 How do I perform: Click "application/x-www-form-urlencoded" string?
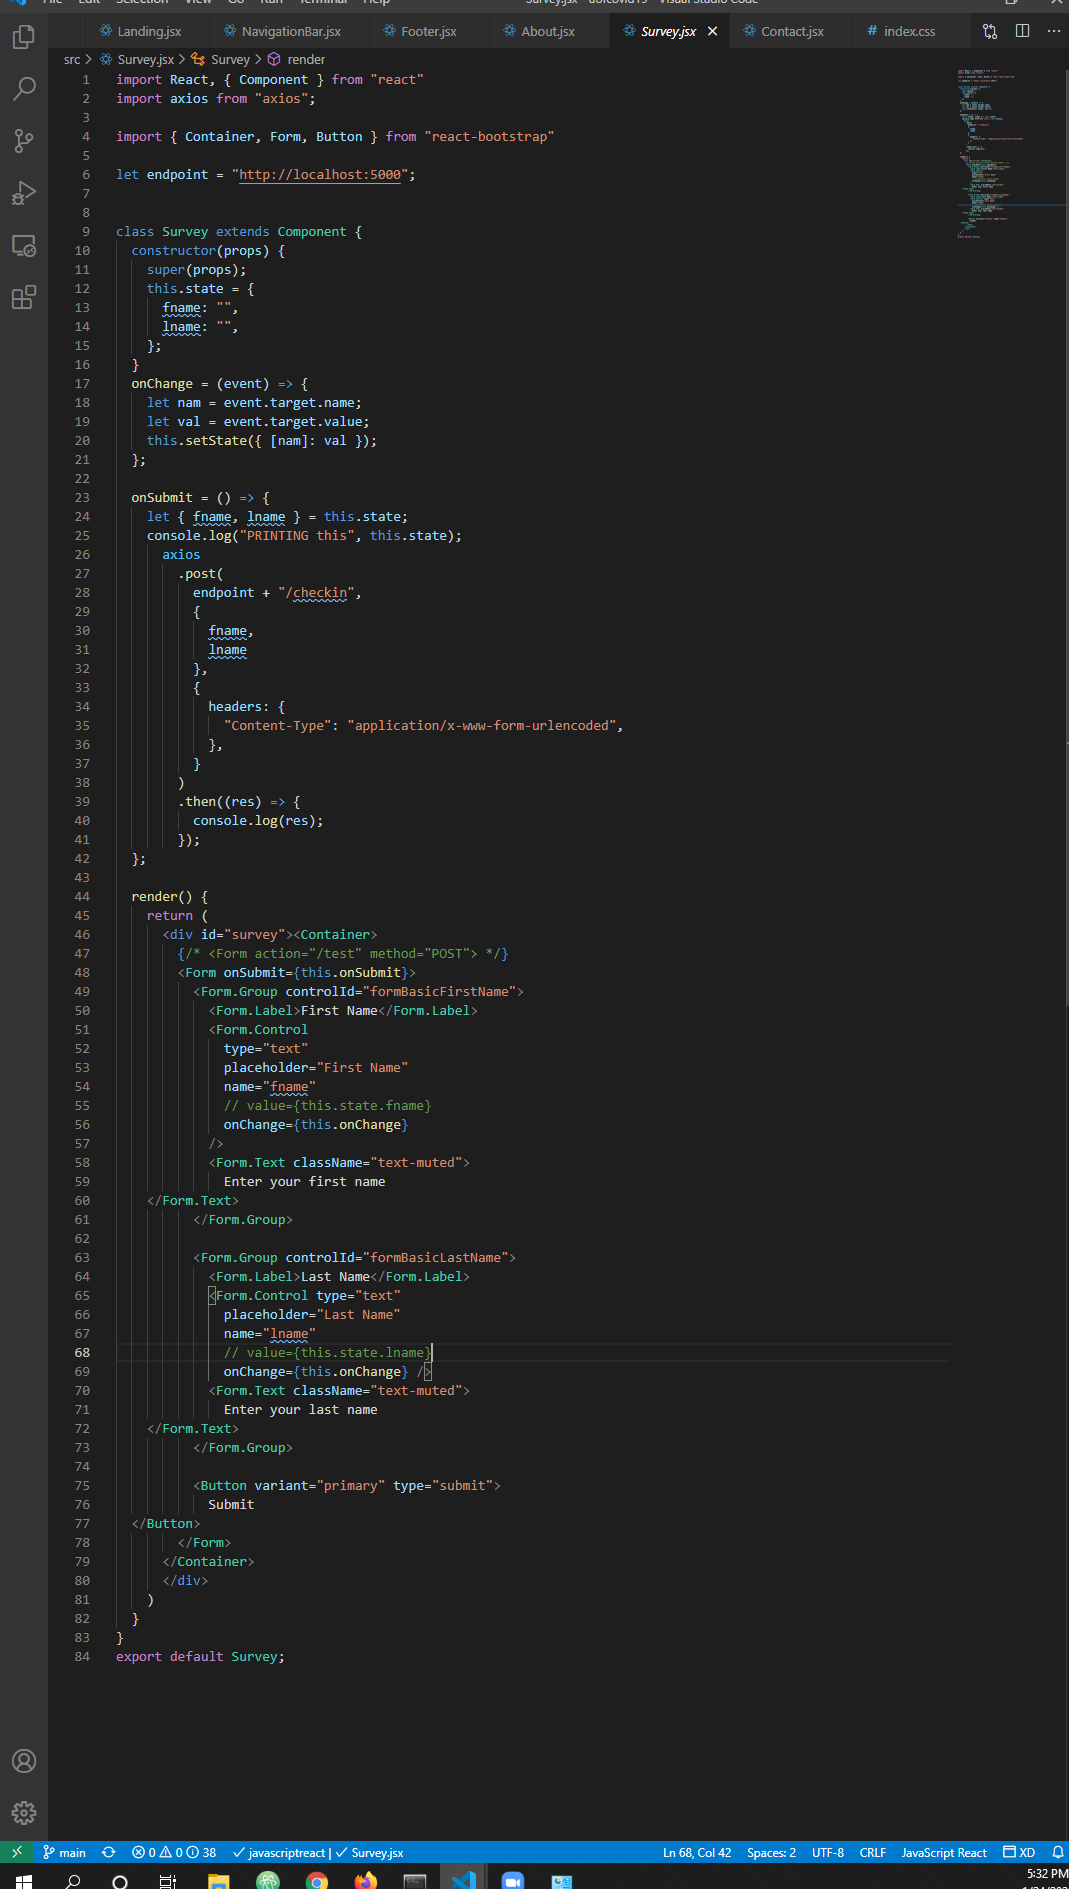481,725
